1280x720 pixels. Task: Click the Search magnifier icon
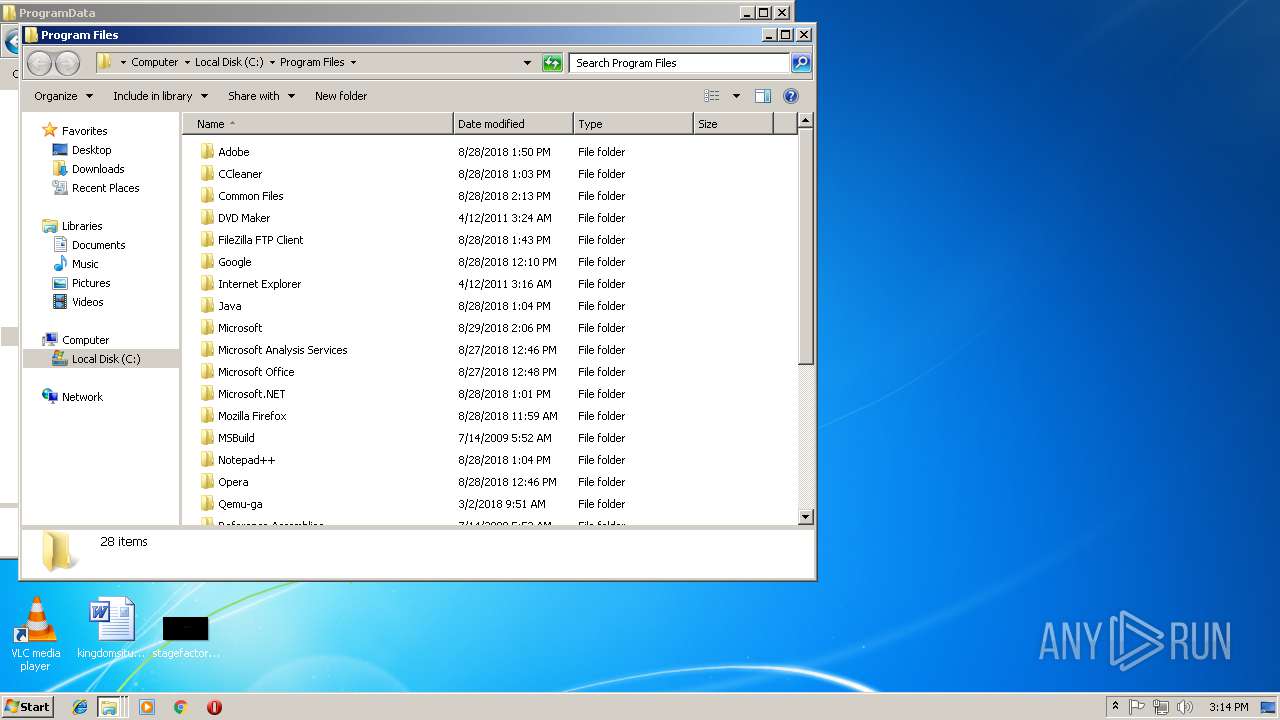800,62
